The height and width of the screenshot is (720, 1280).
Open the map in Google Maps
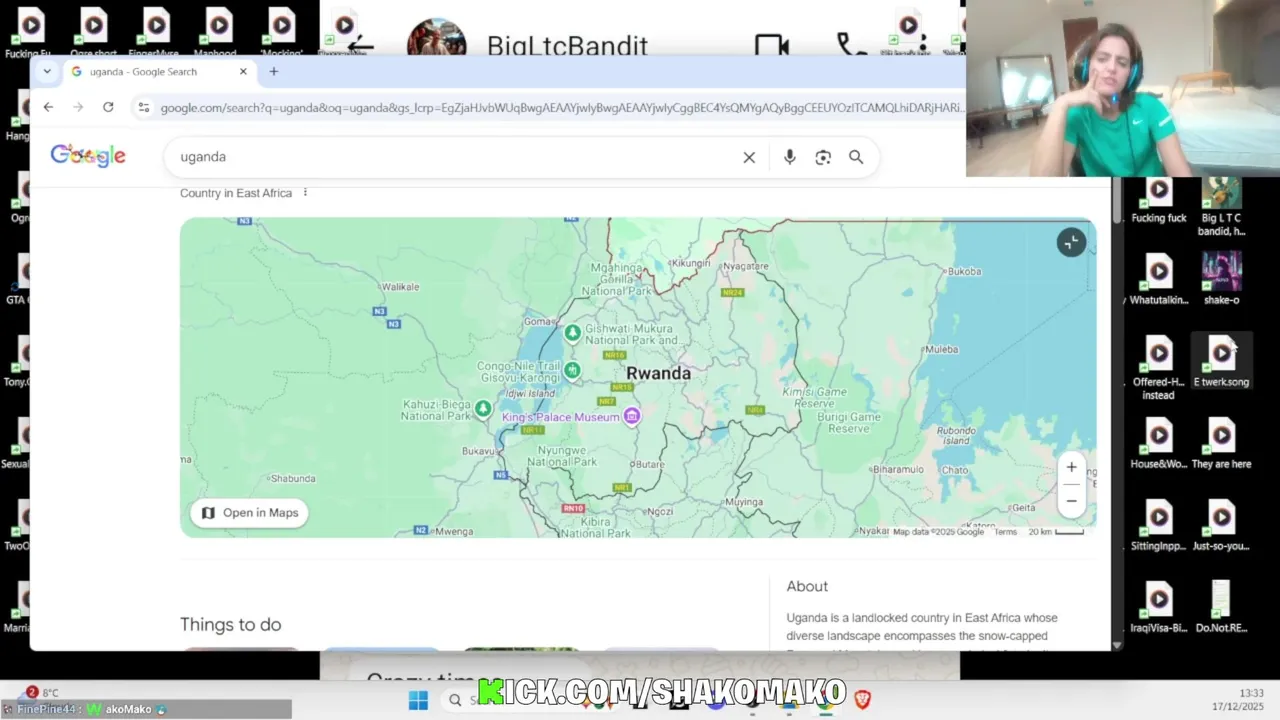pyautogui.click(x=250, y=513)
